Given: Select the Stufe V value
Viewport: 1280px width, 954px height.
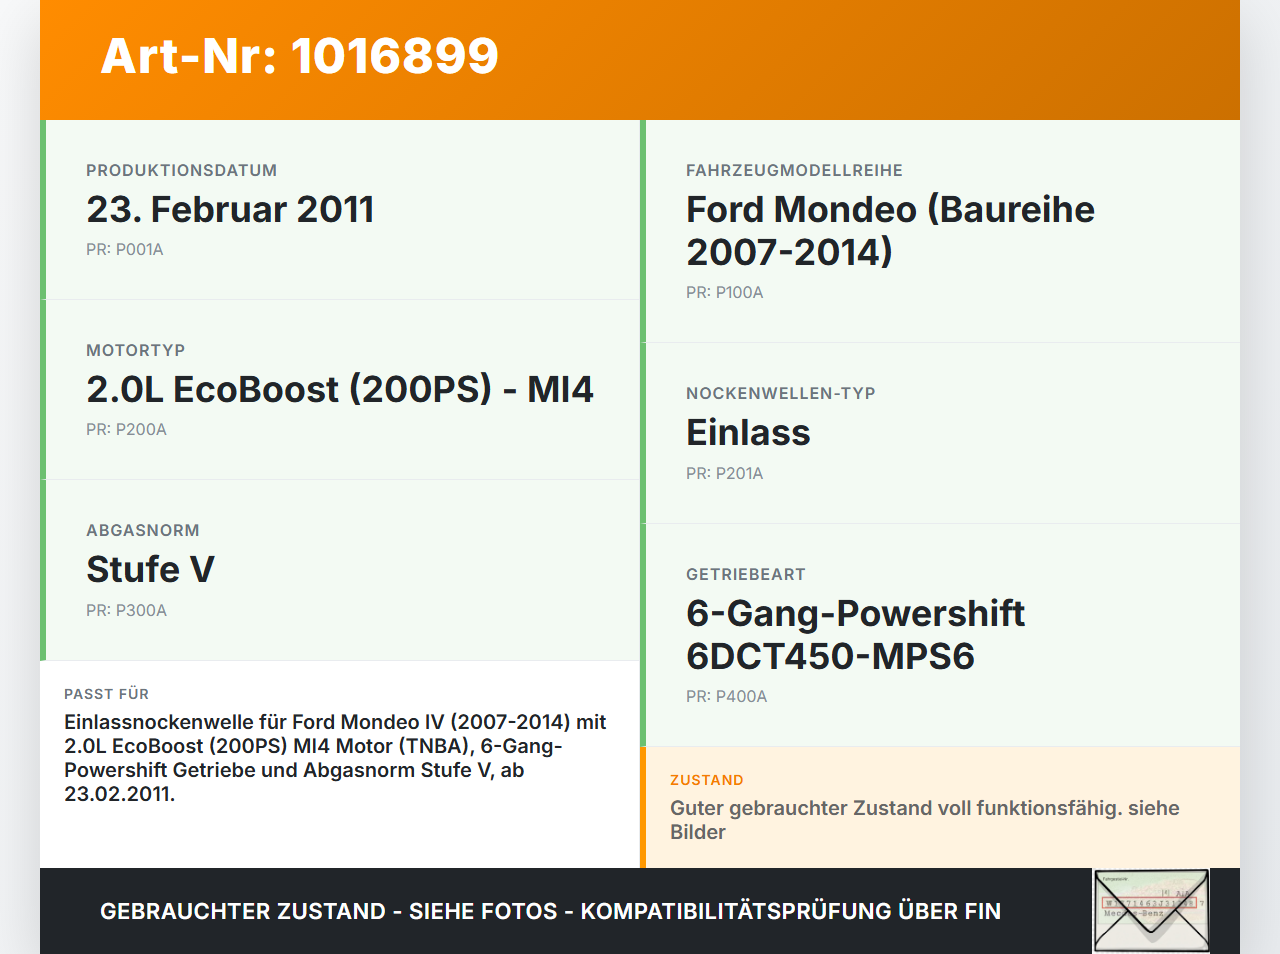Looking at the screenshot, I should pos(150,569).
